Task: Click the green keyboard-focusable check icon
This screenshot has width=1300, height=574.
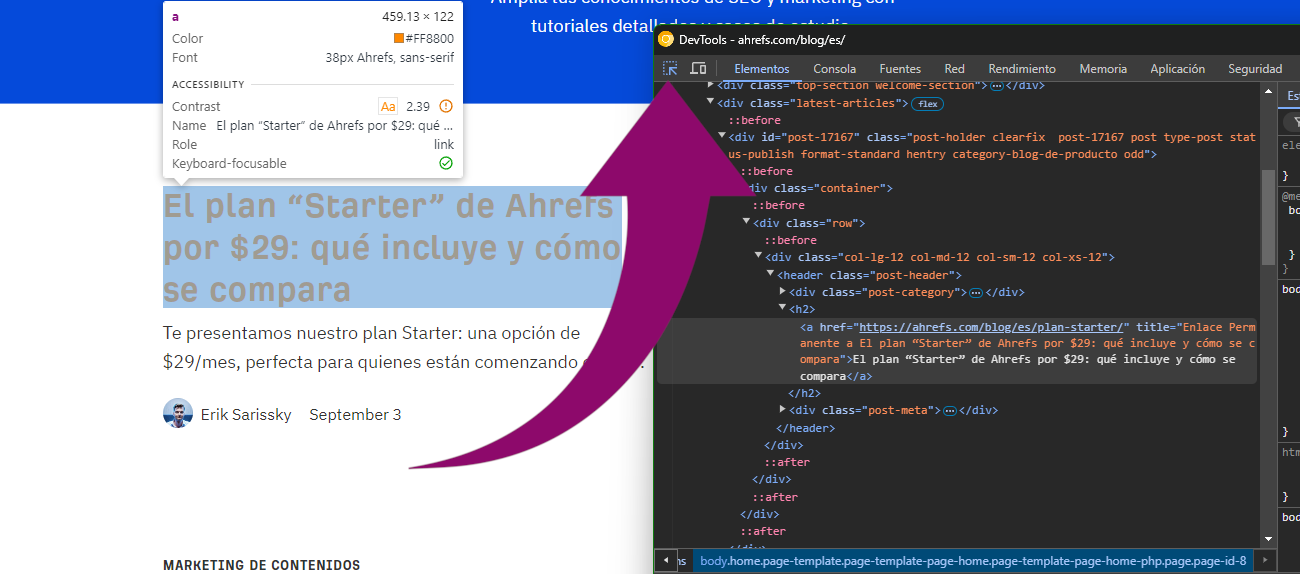Action: click(x=446, y=163)
